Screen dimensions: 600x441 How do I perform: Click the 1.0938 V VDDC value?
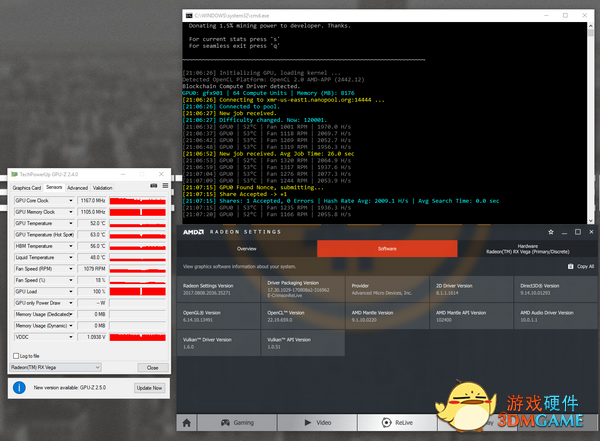(x=93, y=337)
